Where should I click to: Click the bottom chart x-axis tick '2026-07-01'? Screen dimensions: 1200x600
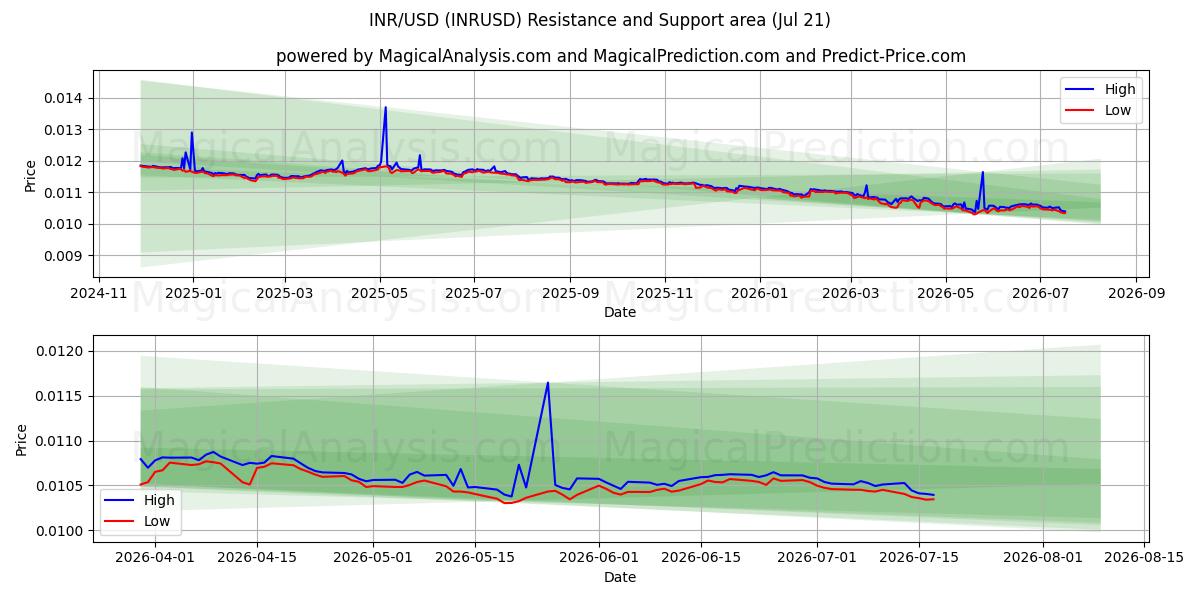point(817,559)
